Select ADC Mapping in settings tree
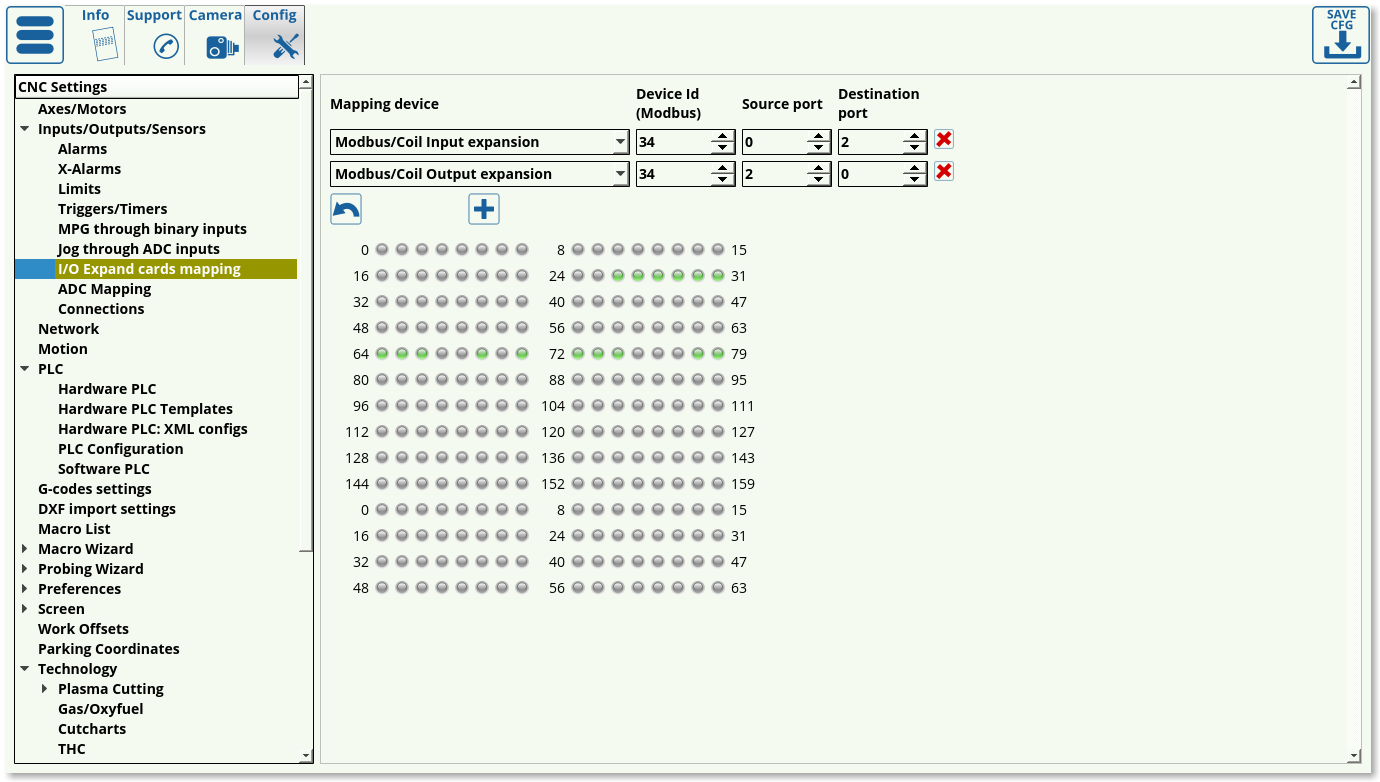This screenshot has width=1380, height=782. [104, 289]
